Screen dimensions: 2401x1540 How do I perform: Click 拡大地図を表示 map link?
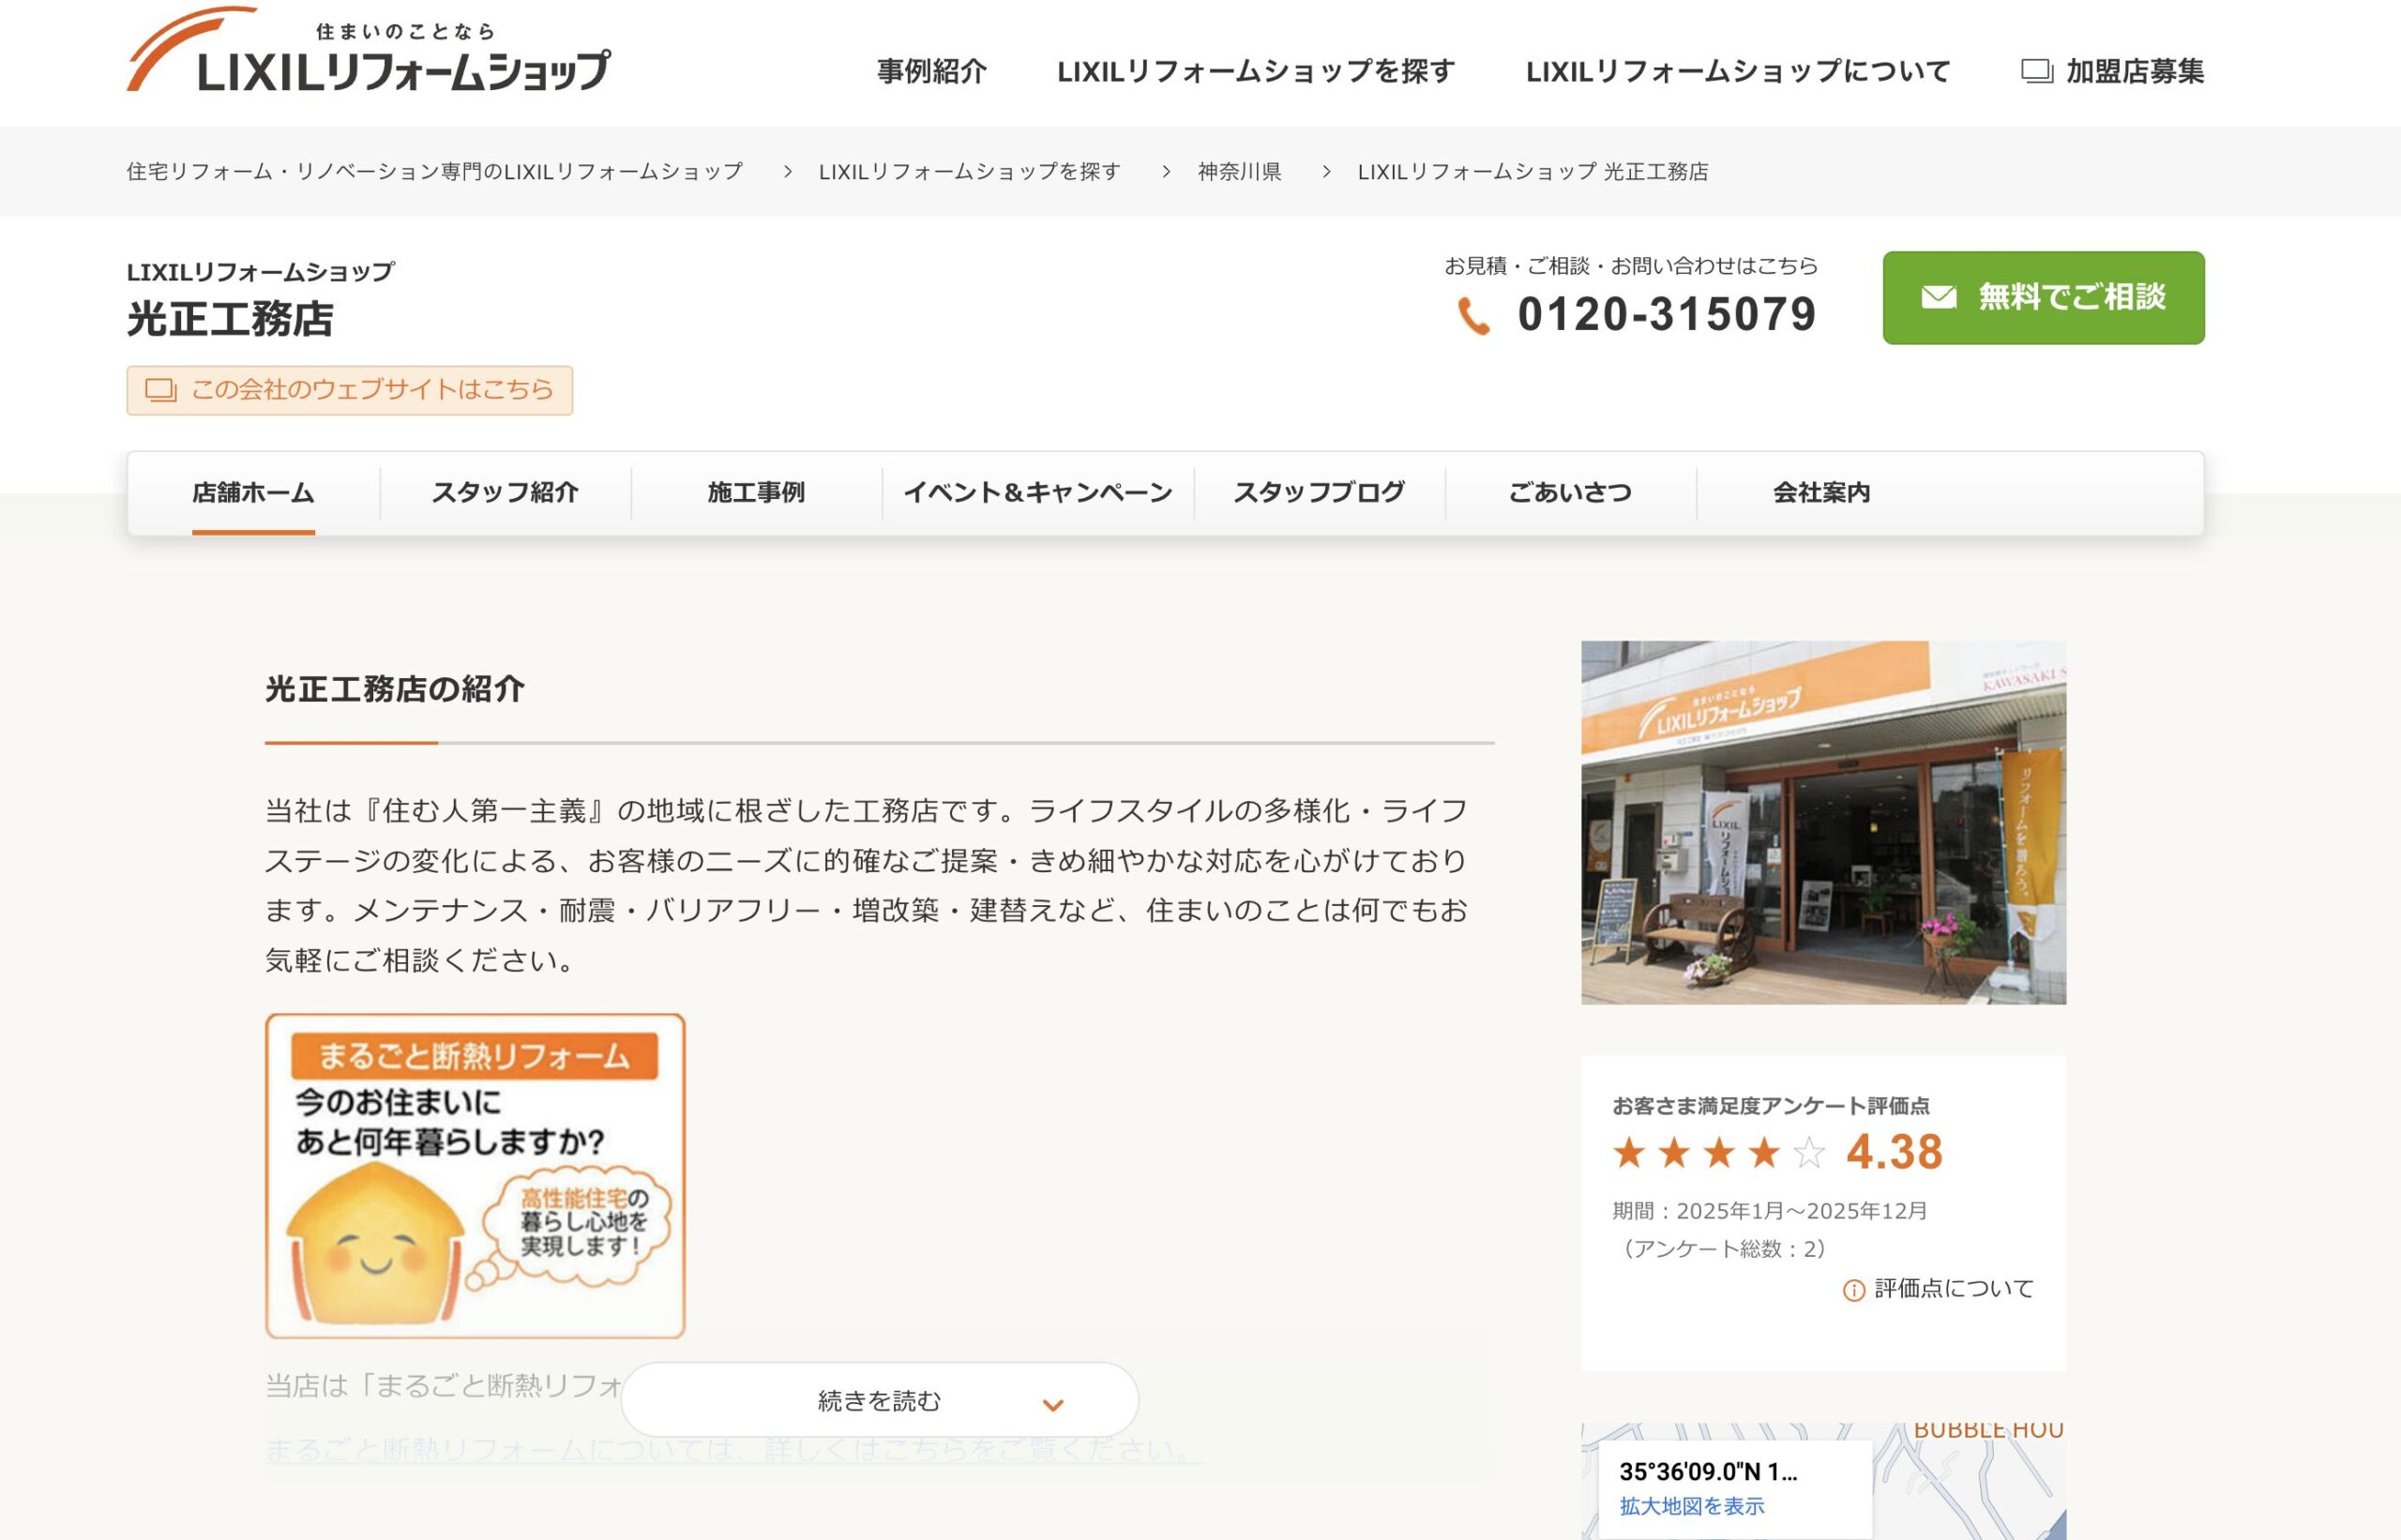click(x=1691, y=1506)
